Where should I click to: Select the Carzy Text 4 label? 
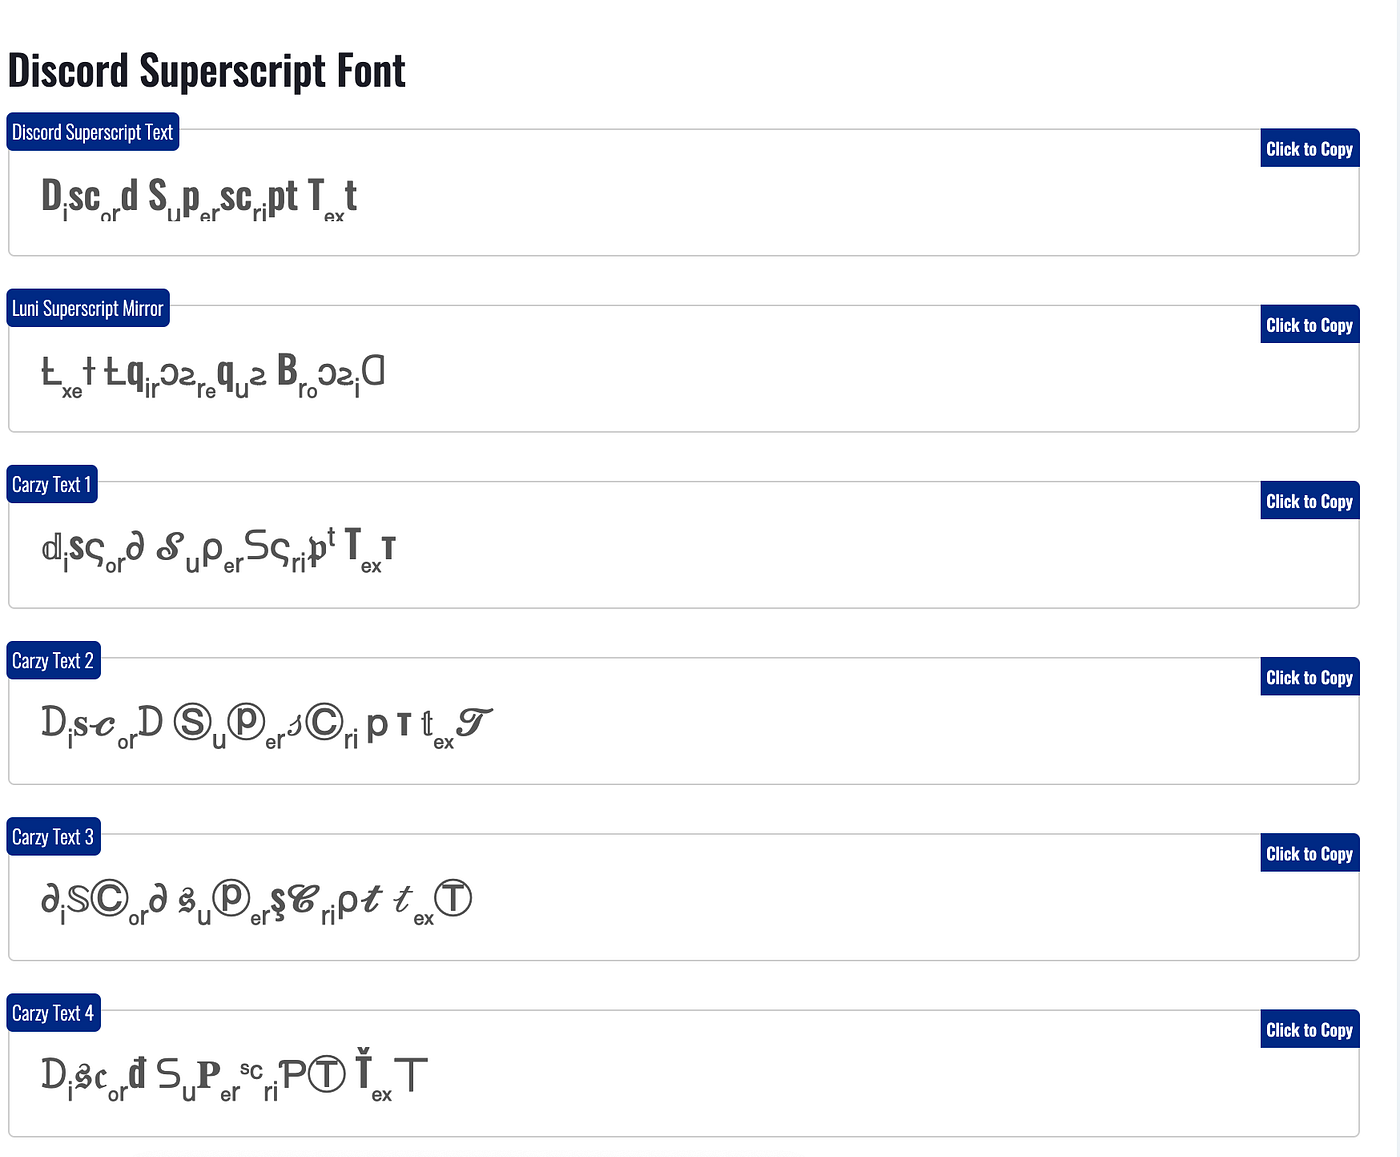tap(53, 1012)
